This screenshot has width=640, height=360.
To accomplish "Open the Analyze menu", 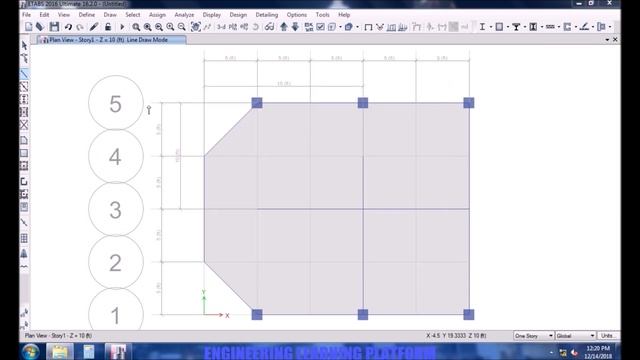I will coord(184,15).
